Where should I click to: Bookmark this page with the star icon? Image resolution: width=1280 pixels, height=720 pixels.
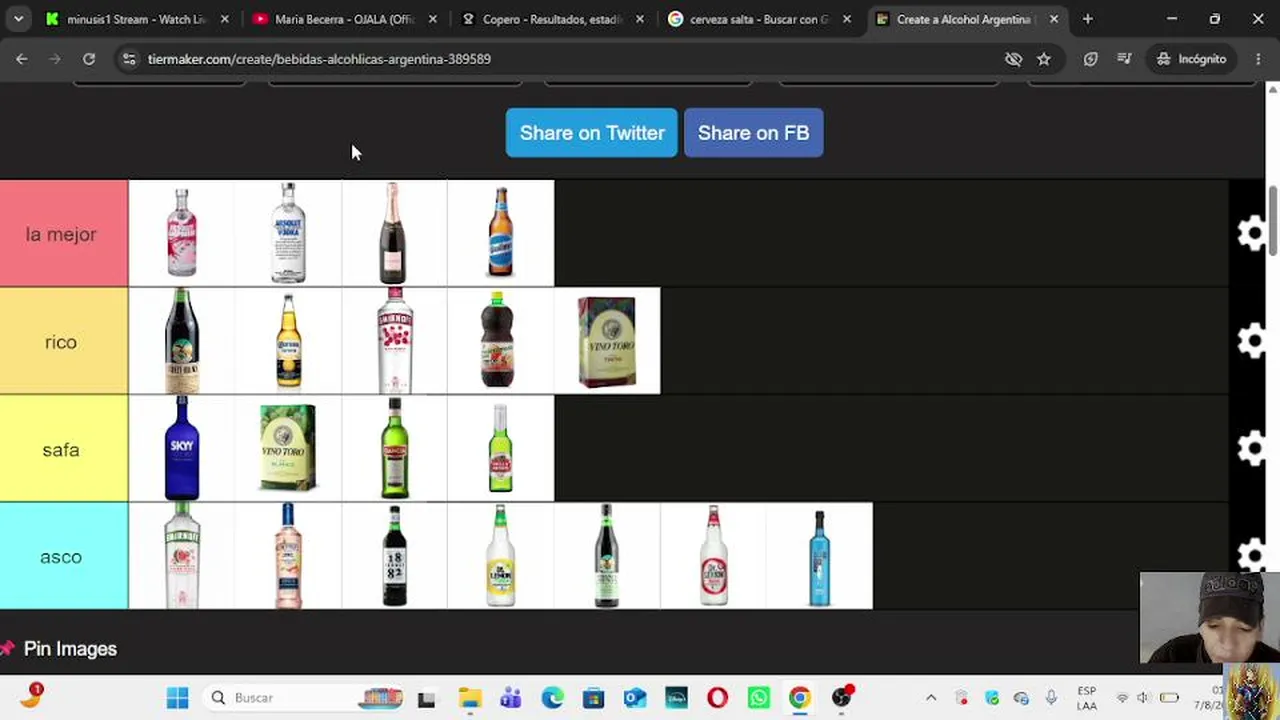(1044, 59)
